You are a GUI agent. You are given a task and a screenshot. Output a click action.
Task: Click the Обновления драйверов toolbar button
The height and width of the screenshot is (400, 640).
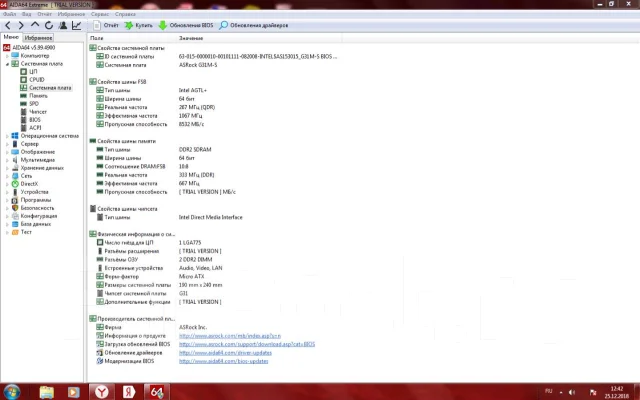(253, 25)
